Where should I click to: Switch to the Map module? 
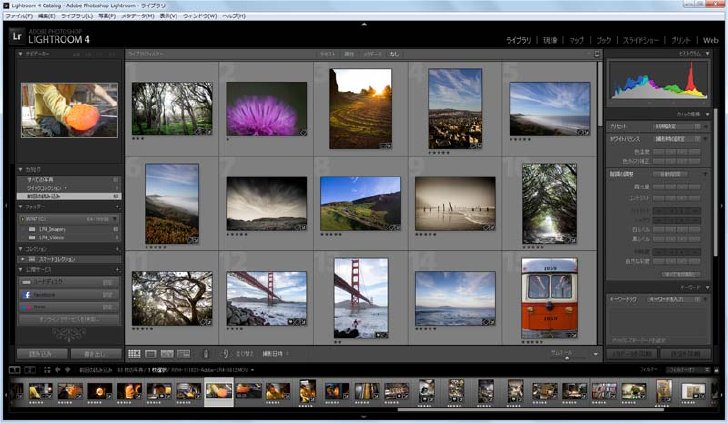576,40
